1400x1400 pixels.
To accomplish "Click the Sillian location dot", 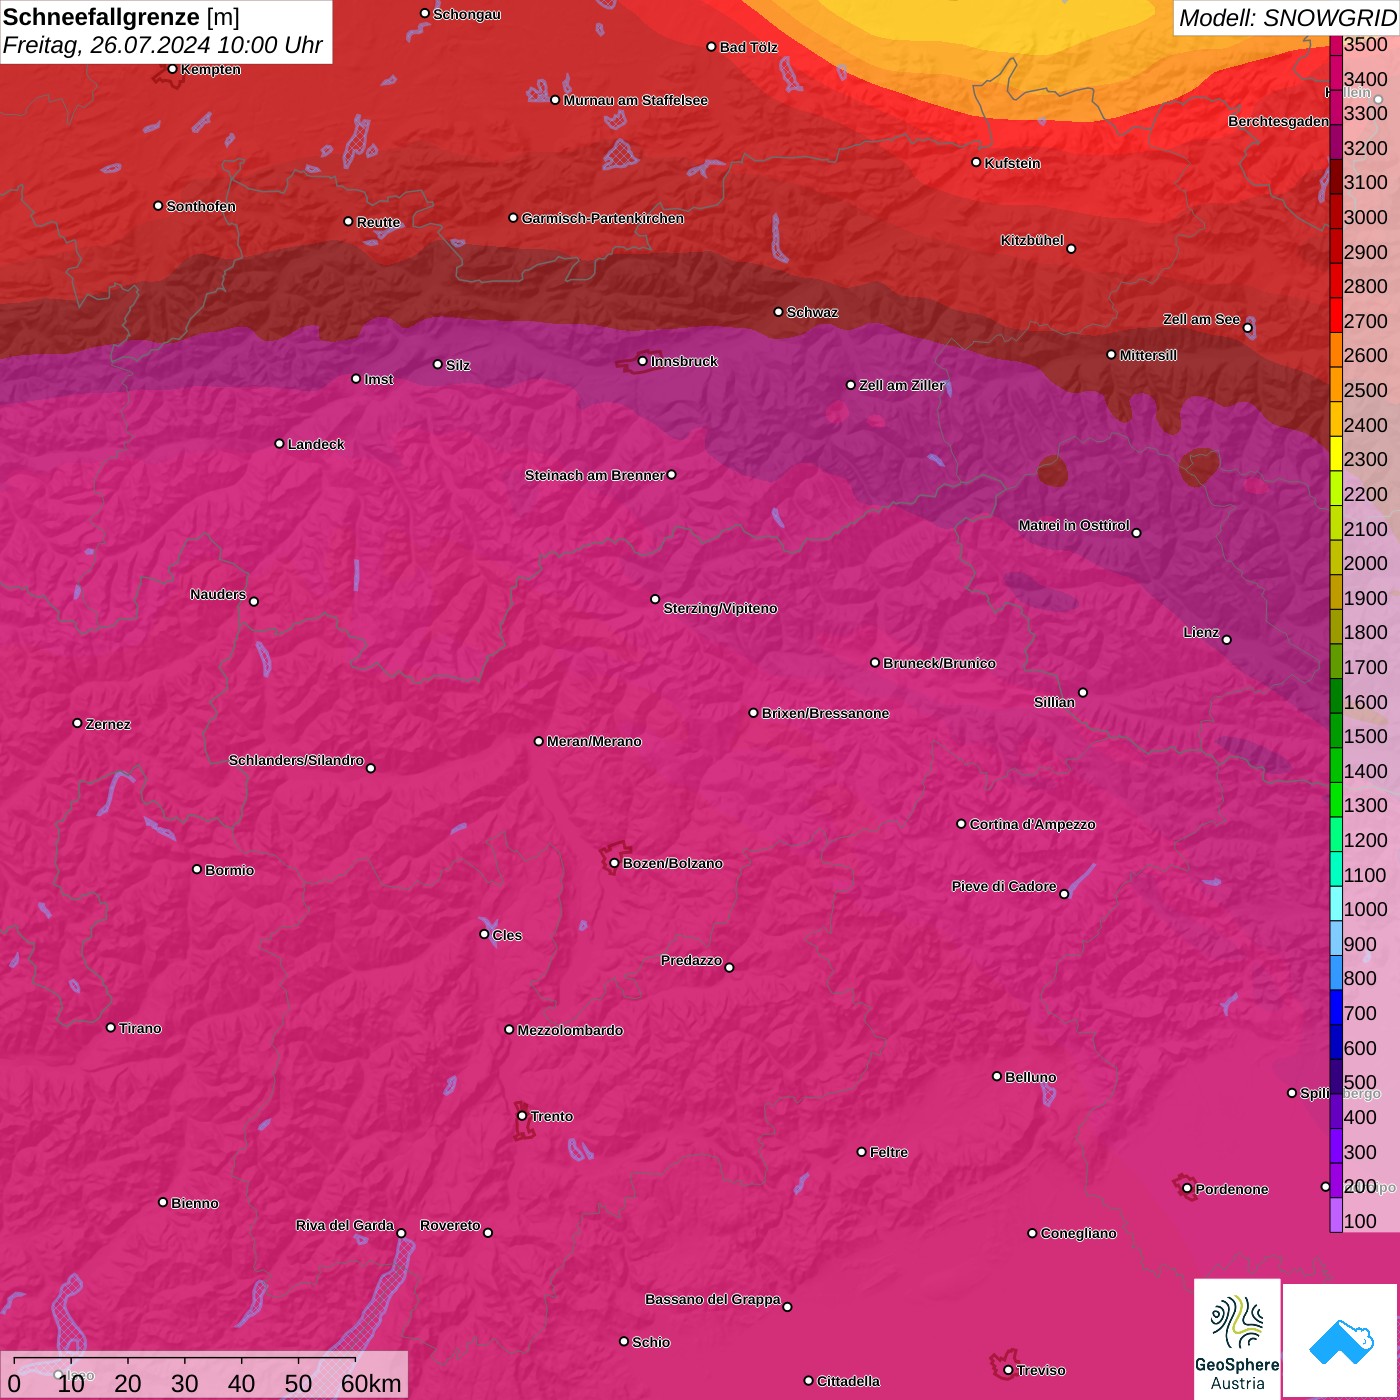I will point(1083,692).
